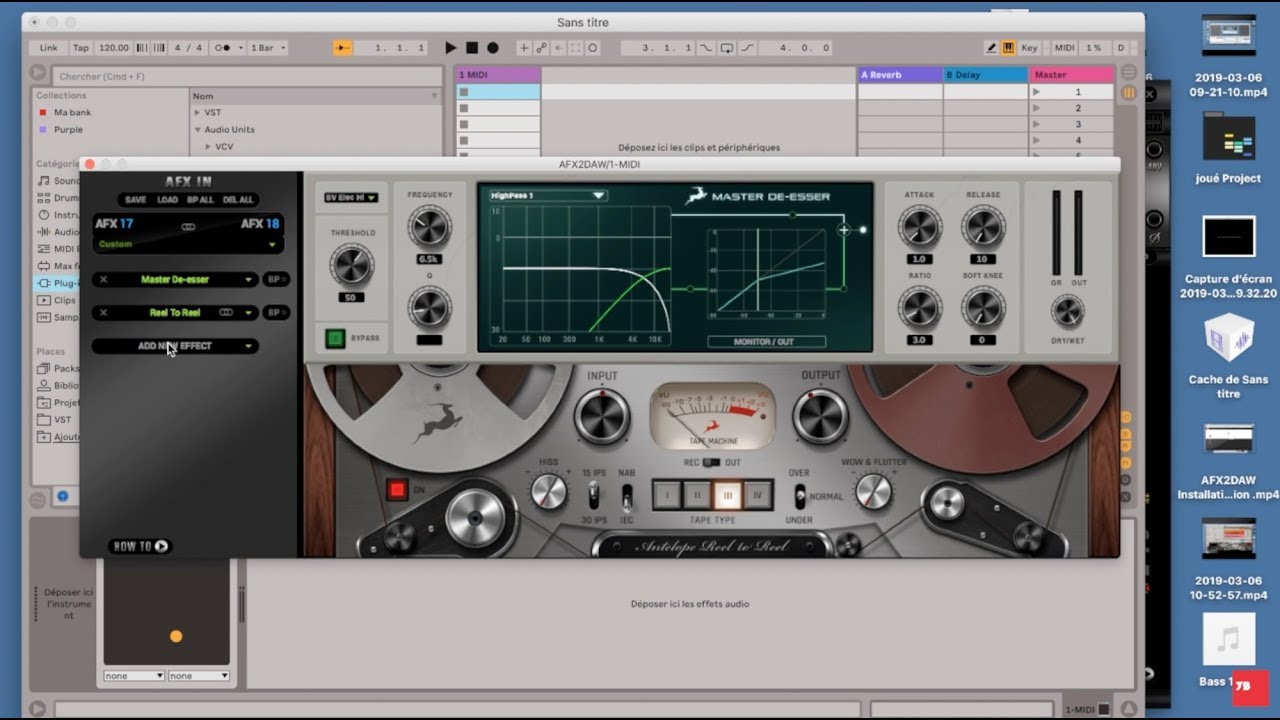1280x720 pixels.
Task: Click the MIDI arrangement overdub plus icon
Action: pyautogui.click(x=524, y=48)
